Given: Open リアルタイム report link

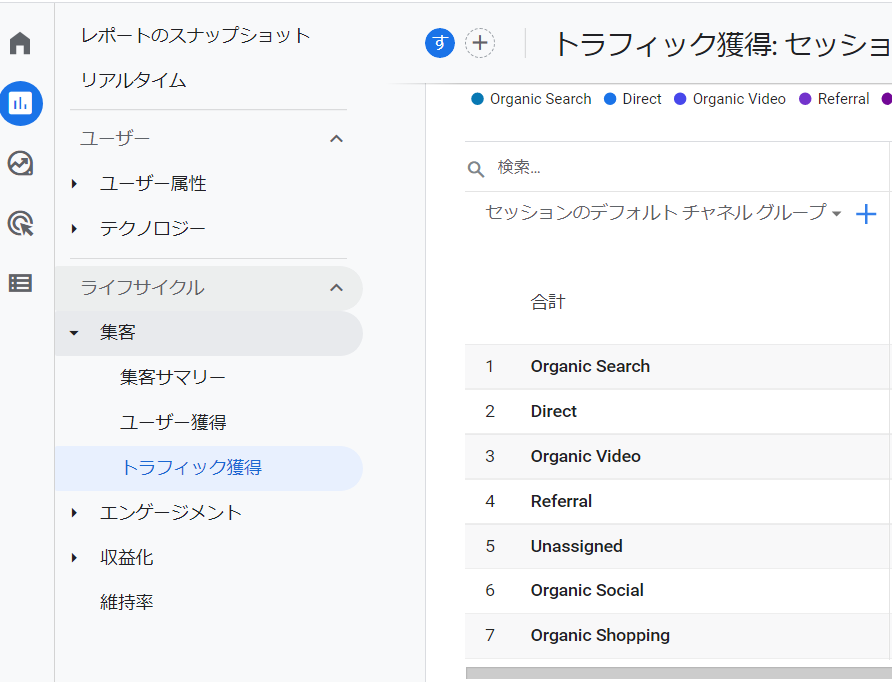Looking at the screenshot, I should [133, 80].
